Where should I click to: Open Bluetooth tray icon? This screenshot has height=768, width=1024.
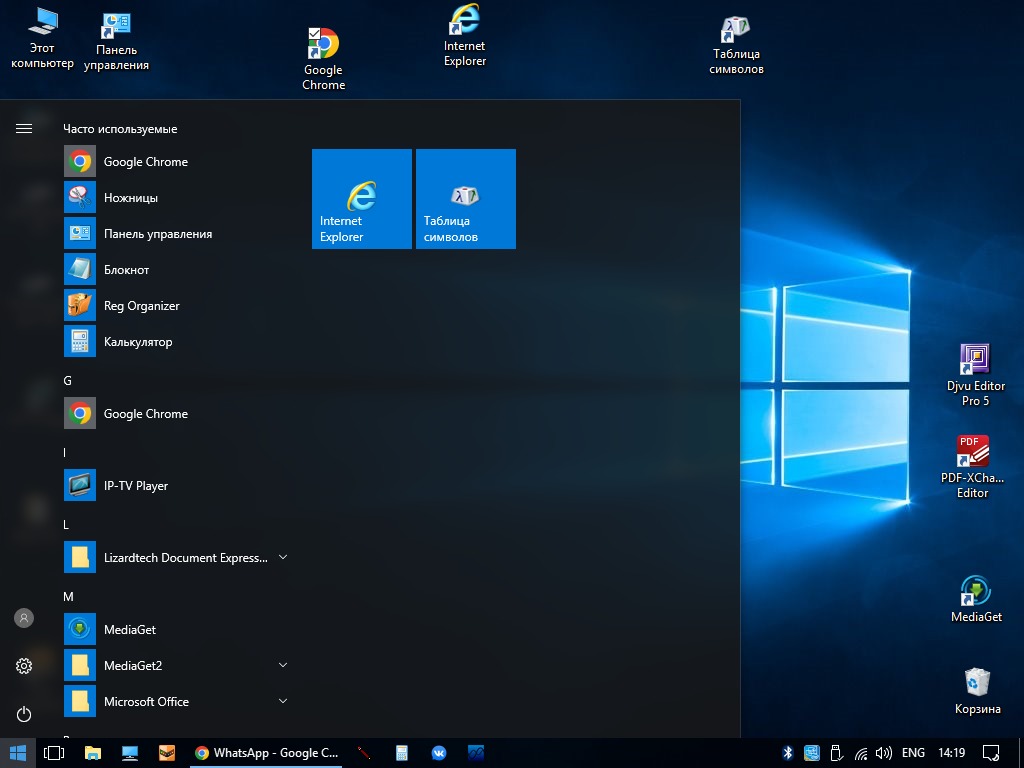tap(788, 753)
